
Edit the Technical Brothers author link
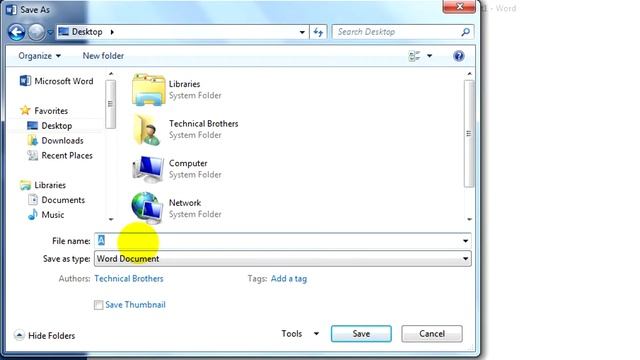[x=129, y=278]
